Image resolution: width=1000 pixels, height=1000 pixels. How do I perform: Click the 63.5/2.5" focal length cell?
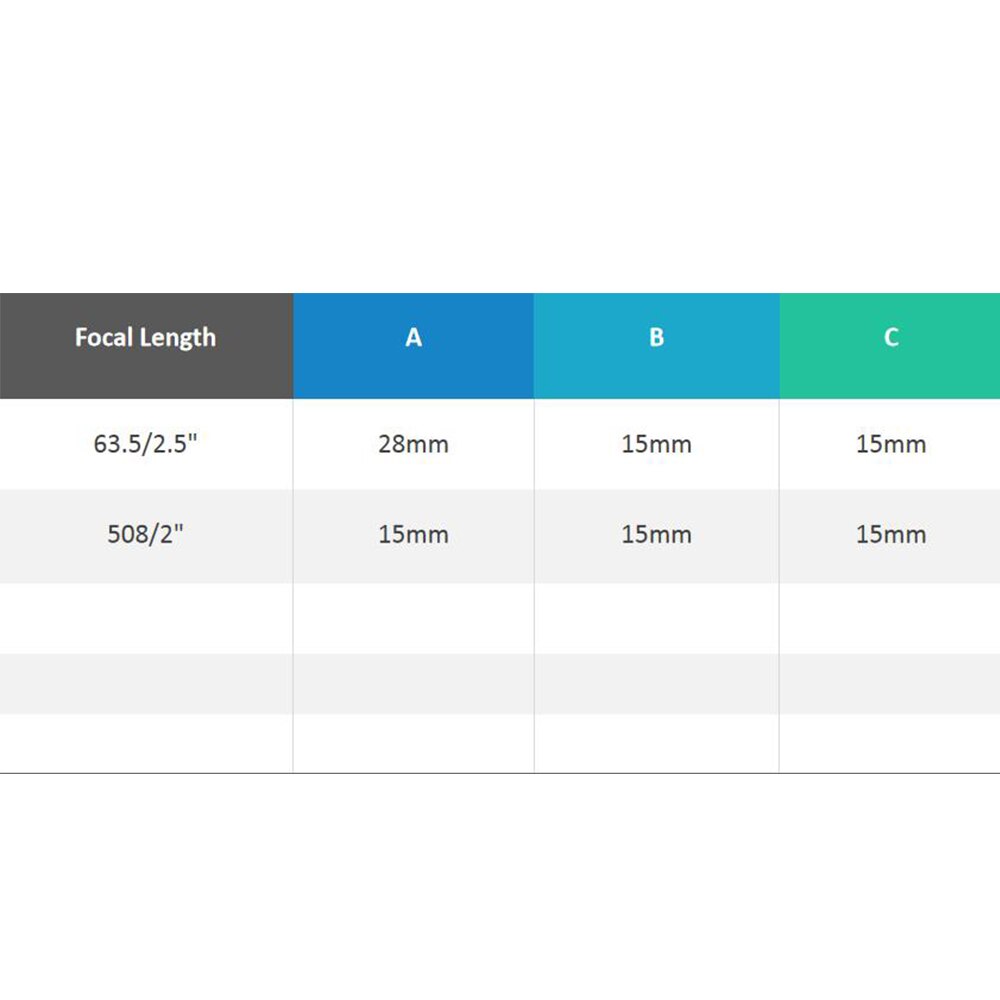pyautogui.click(x=146, y=444)
